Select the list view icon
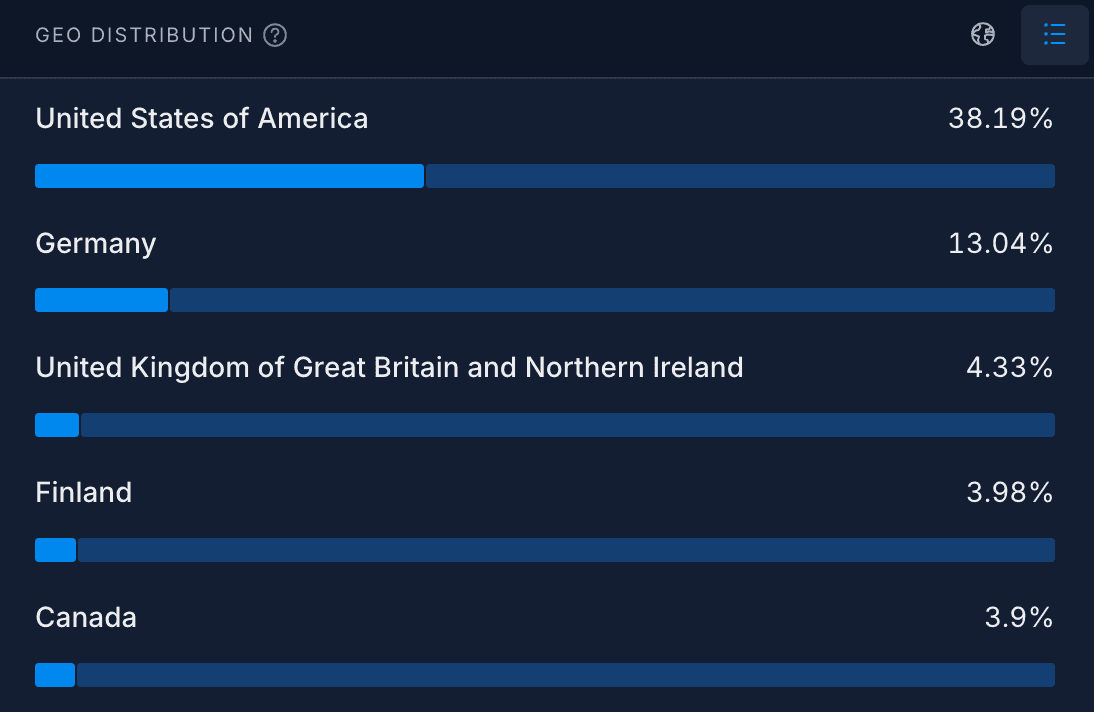Screen dimensions: 1094x712 (1054, 35)
